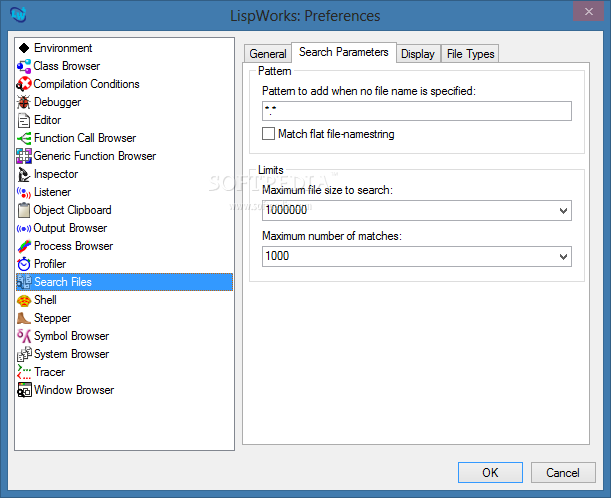Image resolution: width=611 pixels, height=498 pixels.
Task: Click the Search Files icon
Action: [x=24, y=282]
